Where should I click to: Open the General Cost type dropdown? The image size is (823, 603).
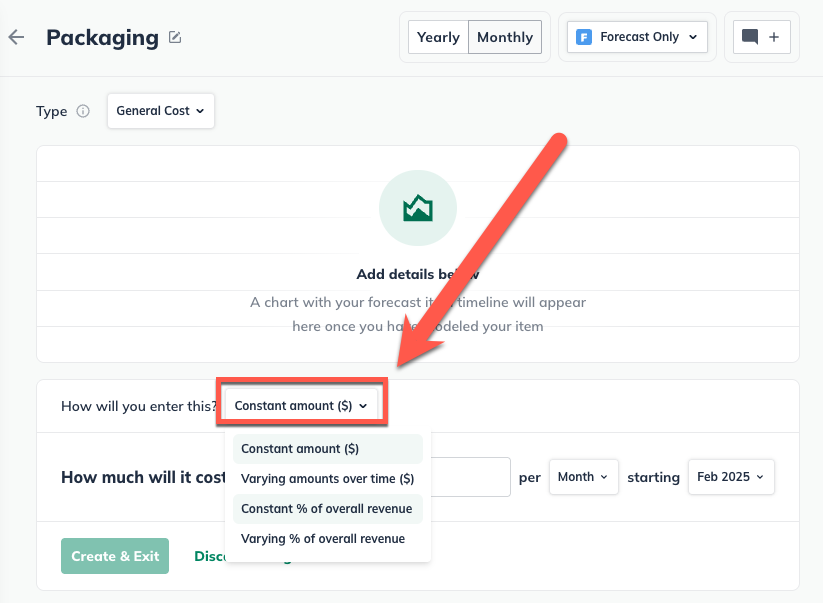pos(160,111)
